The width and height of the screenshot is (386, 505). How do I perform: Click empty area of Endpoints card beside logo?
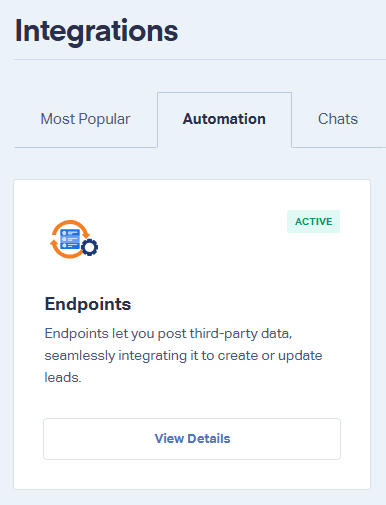click(x=190, y=240)
